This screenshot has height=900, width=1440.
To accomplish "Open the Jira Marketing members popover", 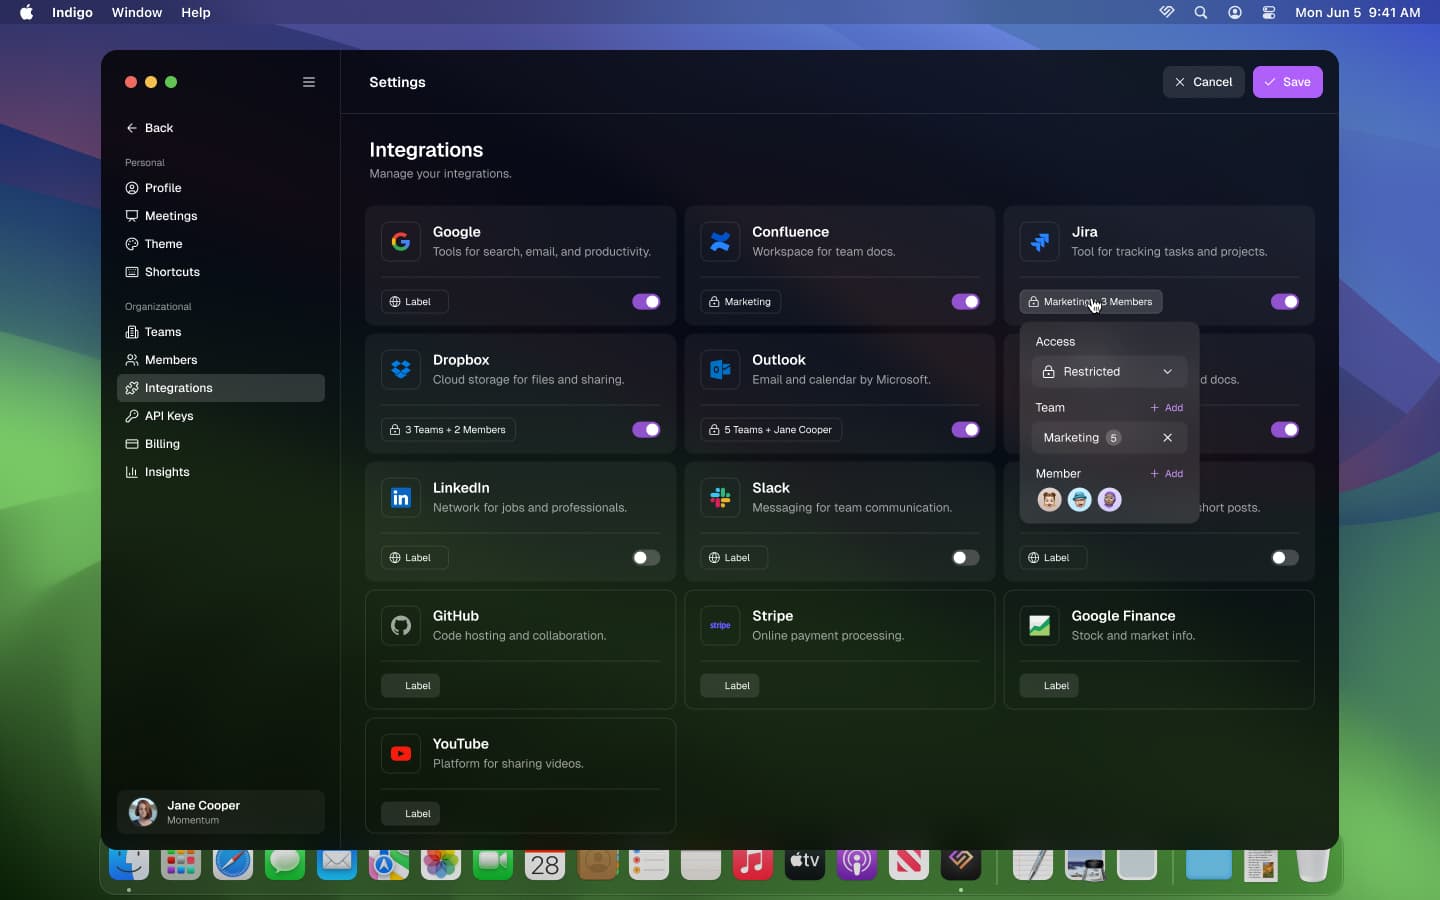I will coord(1091,302).
